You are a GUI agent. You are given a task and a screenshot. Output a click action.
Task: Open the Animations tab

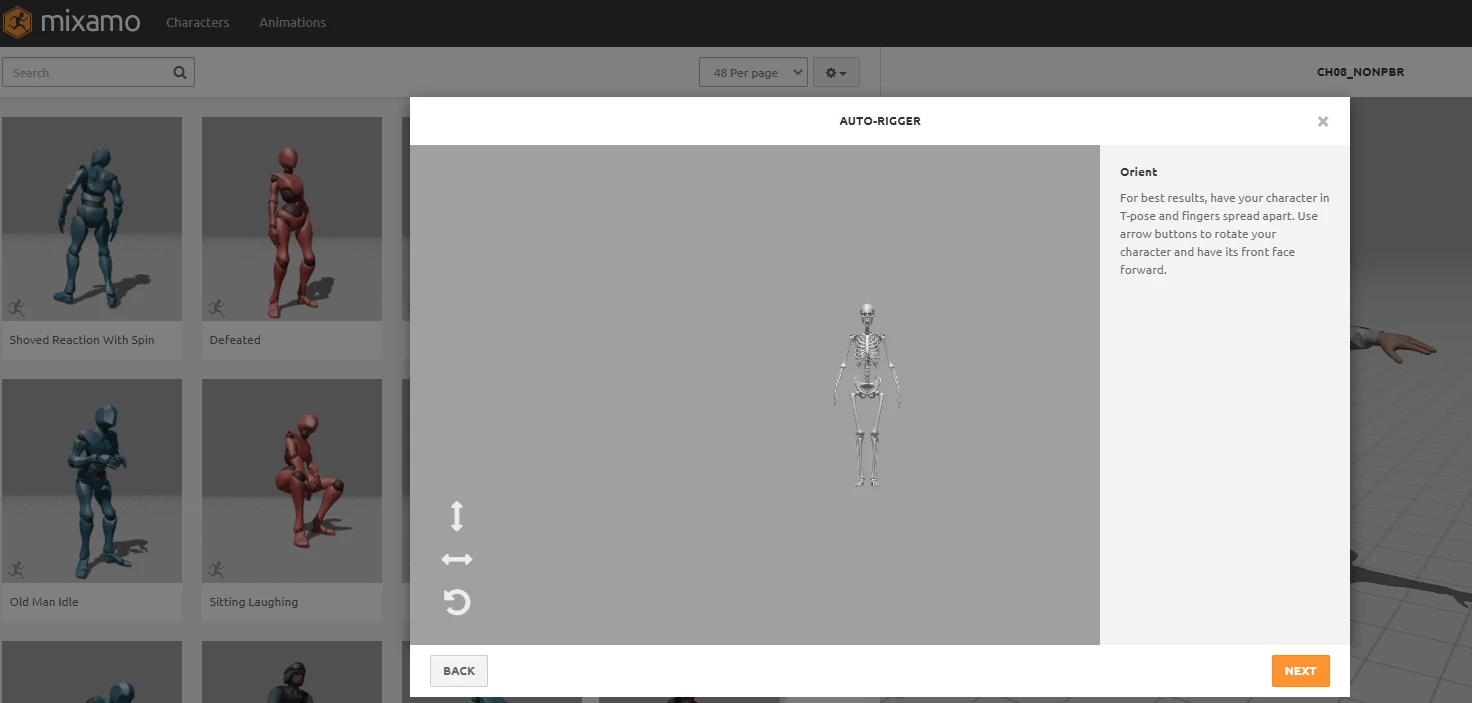pos(292,22)
